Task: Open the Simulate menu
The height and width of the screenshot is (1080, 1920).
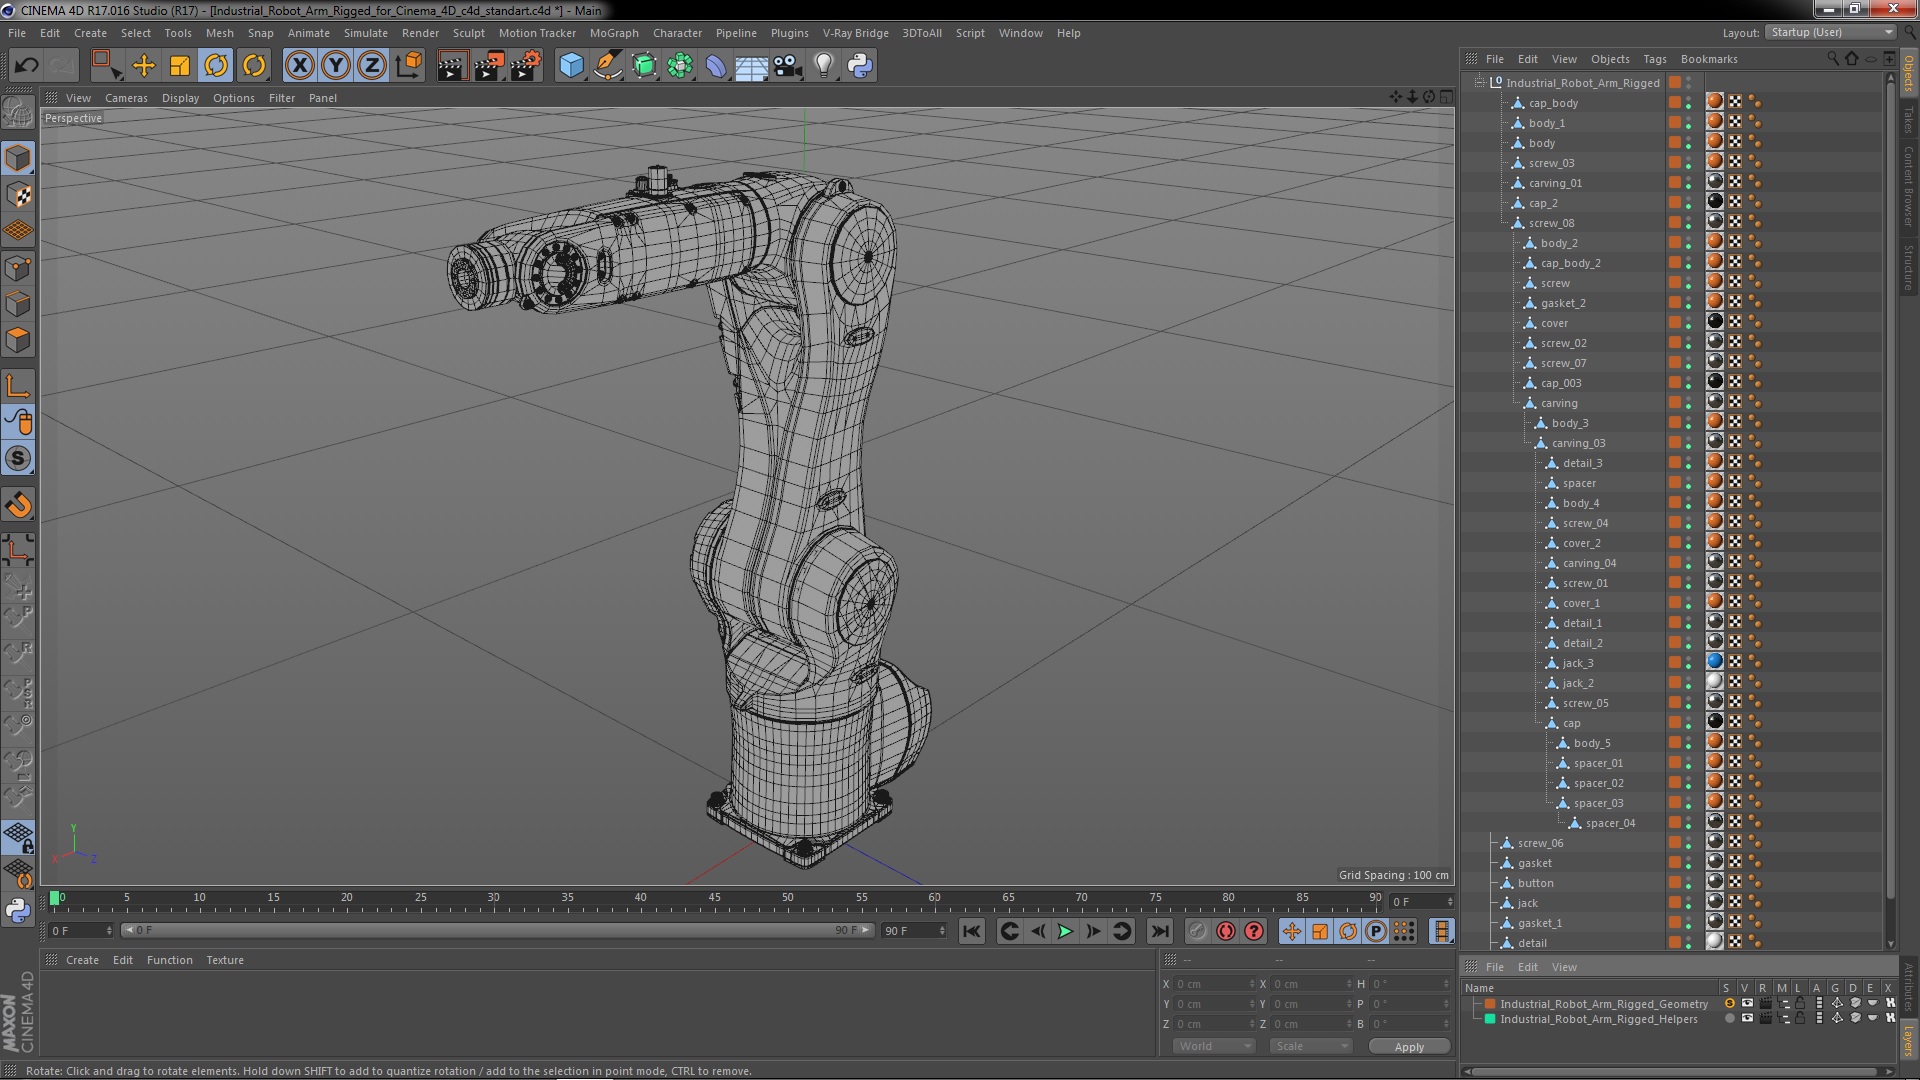Action: point(366,33)
